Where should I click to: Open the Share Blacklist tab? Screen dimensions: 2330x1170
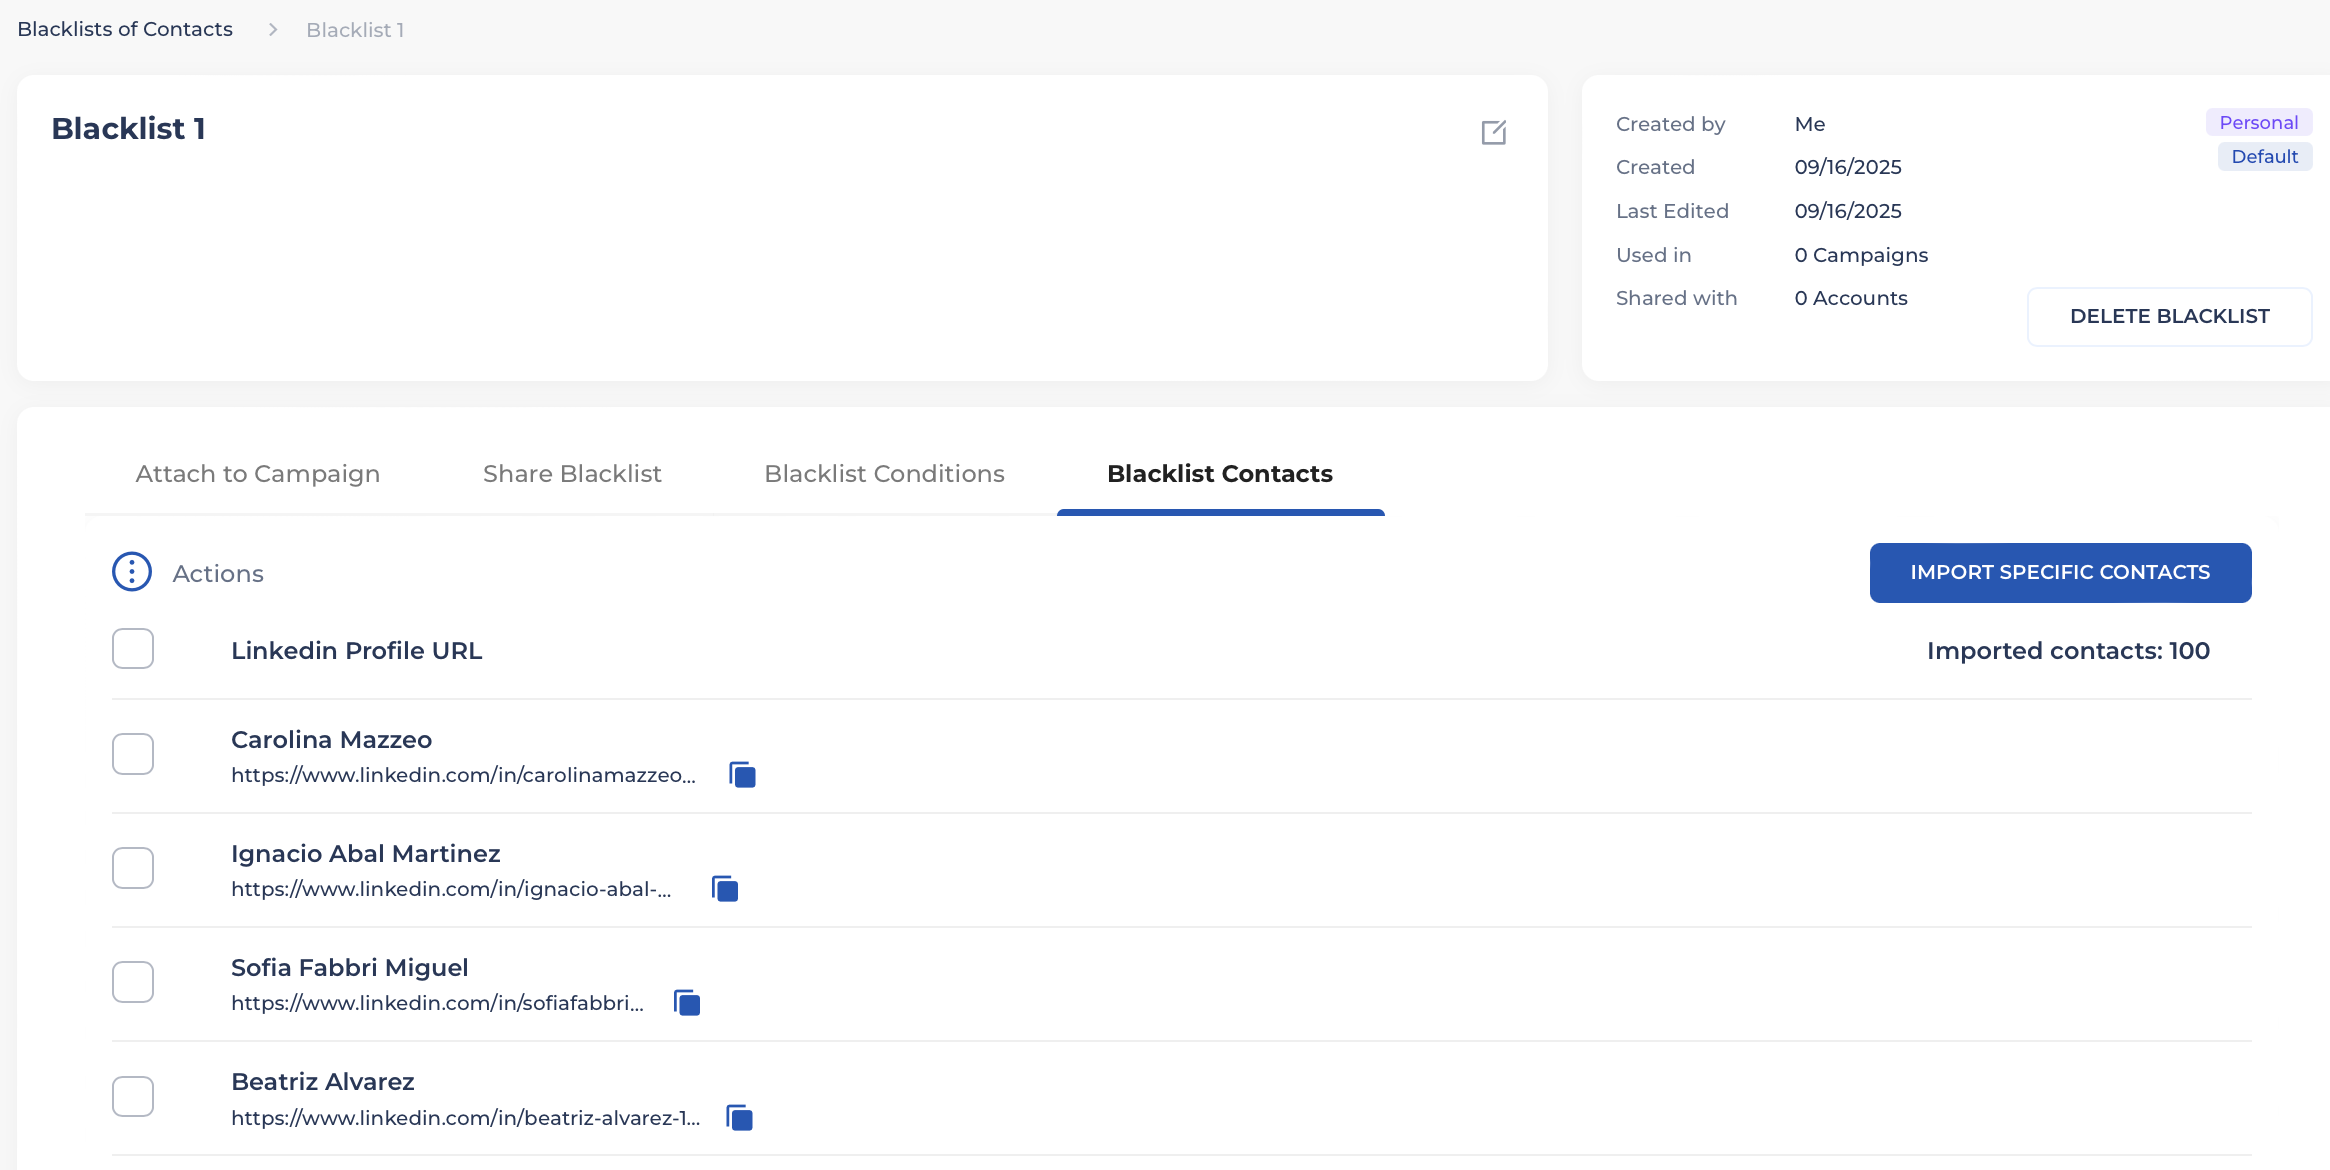pos(572,474)
